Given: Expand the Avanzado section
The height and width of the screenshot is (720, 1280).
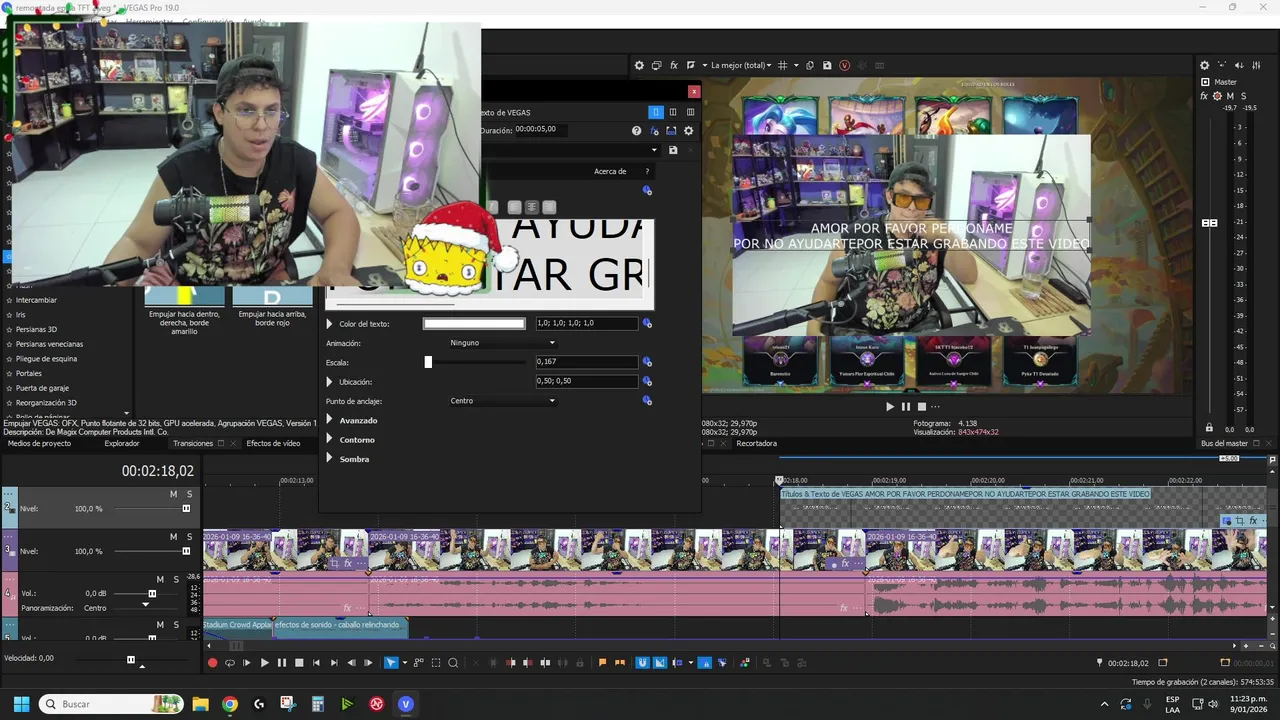Looking at the screenshot, I should tap(329, 420).
